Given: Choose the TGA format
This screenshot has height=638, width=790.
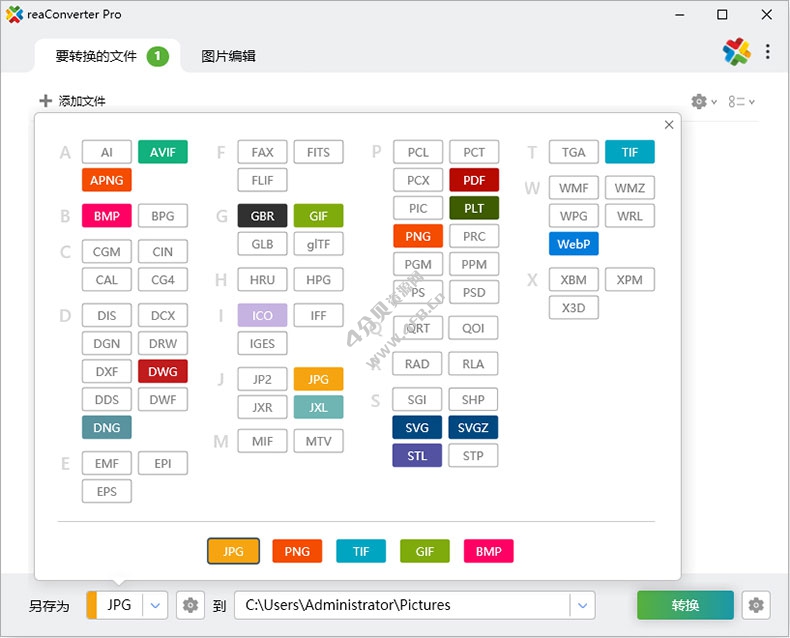Looking at the screenshot, I should click(x=574, y=152).
